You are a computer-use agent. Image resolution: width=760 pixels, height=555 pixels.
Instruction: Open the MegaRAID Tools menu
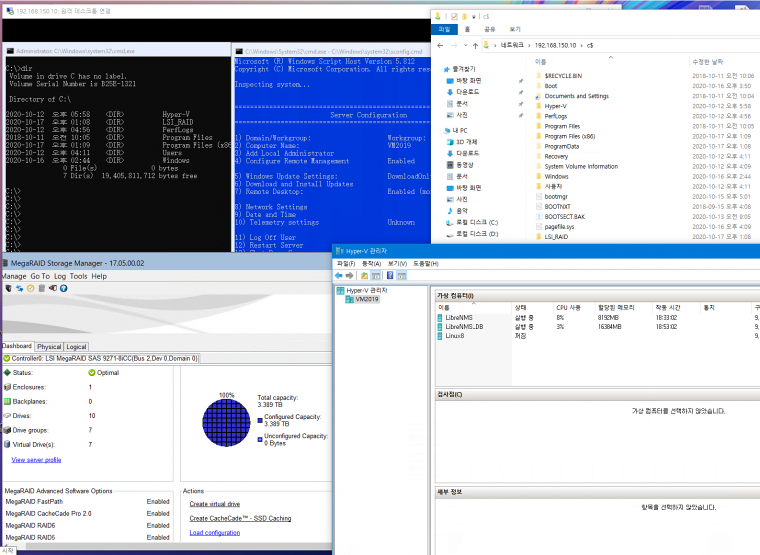click(x=79, y=276)
